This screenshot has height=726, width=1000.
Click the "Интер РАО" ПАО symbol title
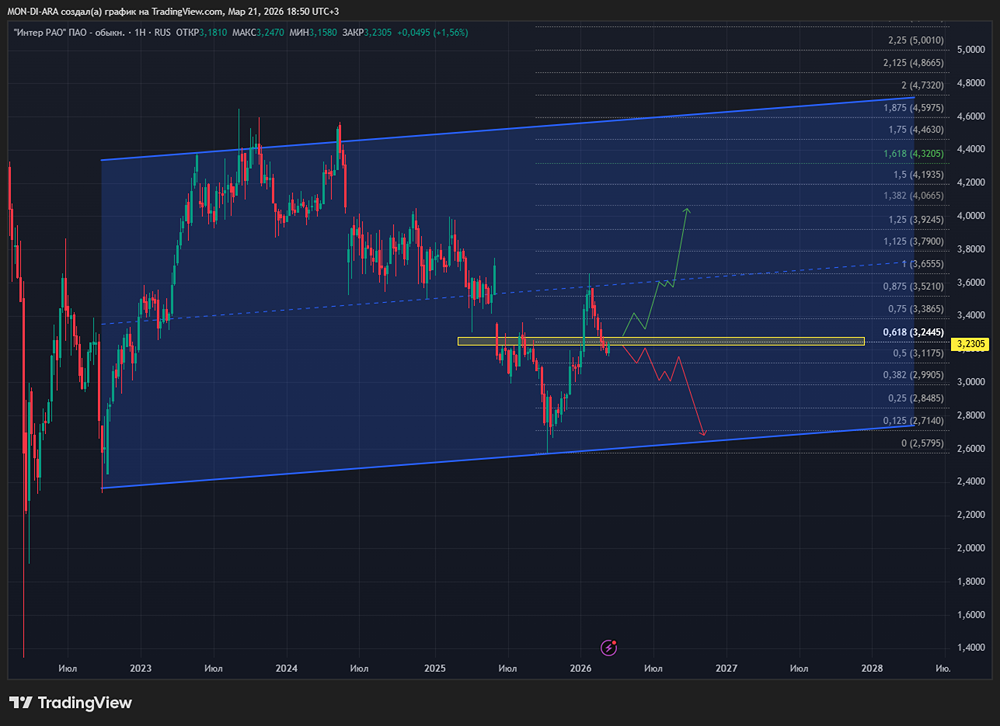coord(69,33)
